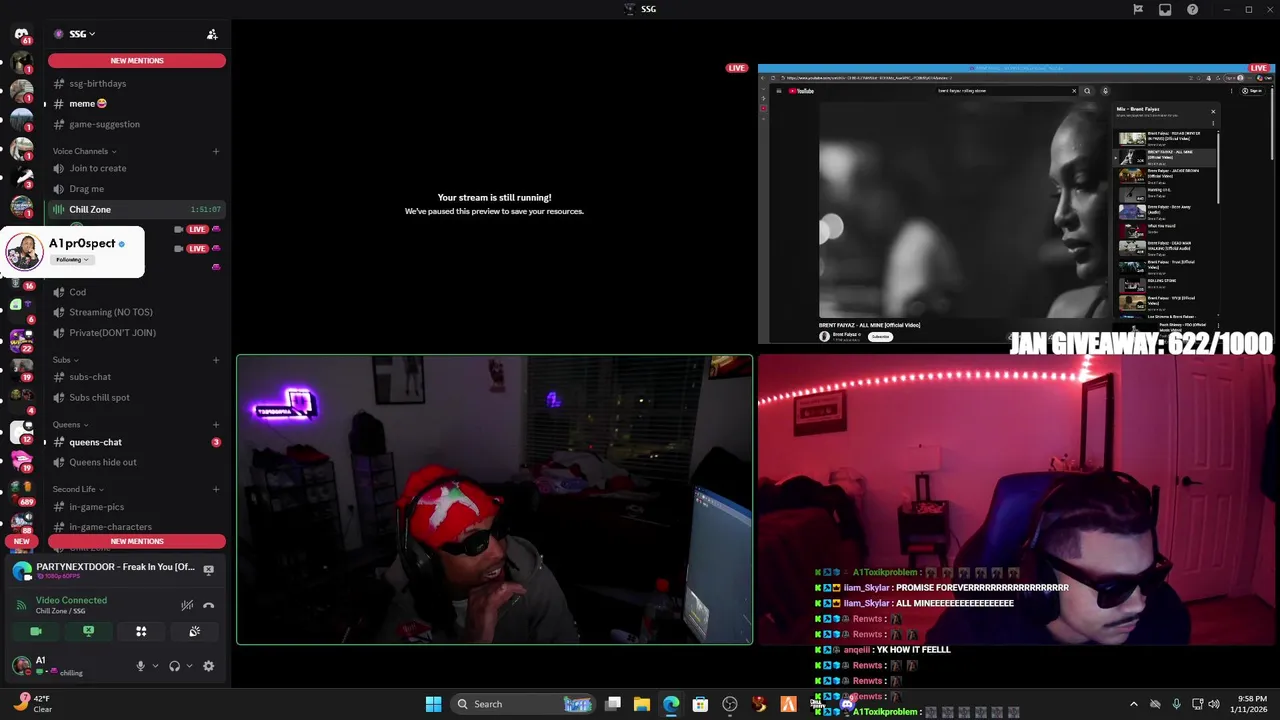The width and height of the screenshot is (1280, 720).
Task: Join the 'Drag me' voice channel
Action: (x=135, y=189)
